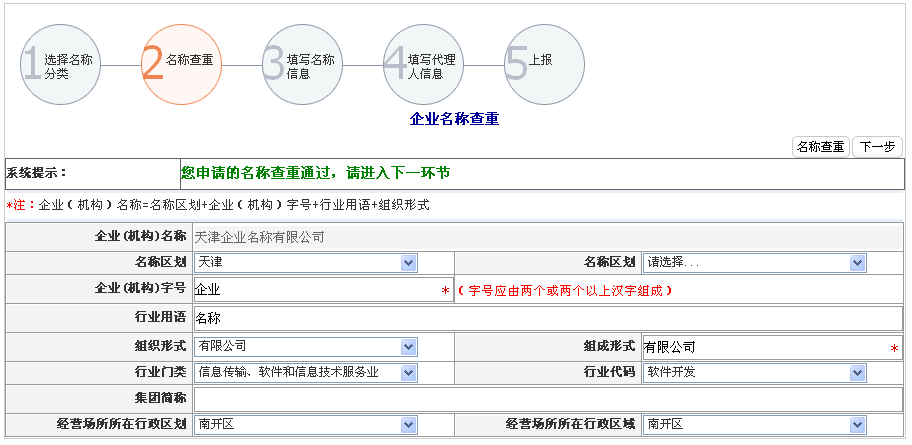Click into the 集团简称 text field
This screenshot has width=912, height=445.
tap(546, 398)
